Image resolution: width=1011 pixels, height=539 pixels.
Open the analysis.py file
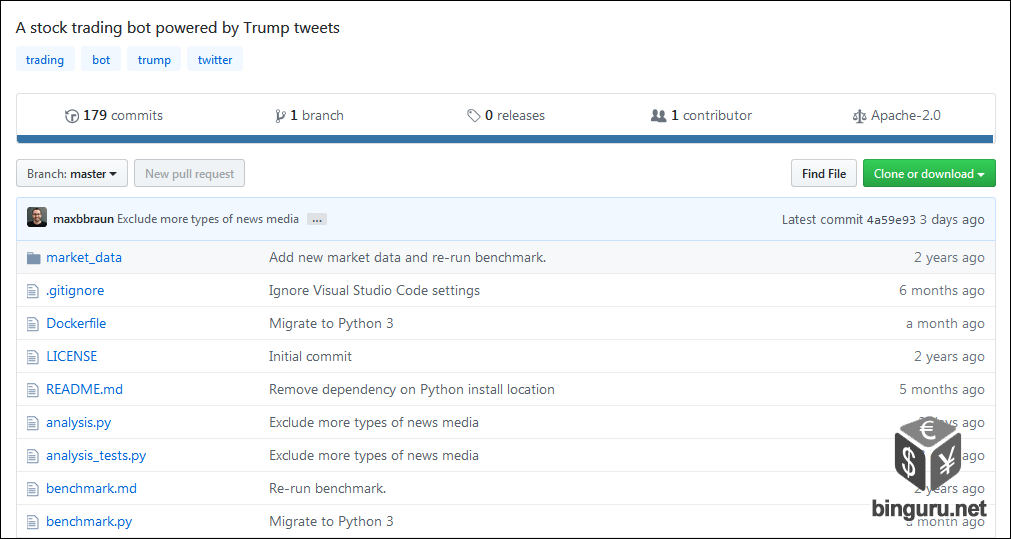[79, 422]
